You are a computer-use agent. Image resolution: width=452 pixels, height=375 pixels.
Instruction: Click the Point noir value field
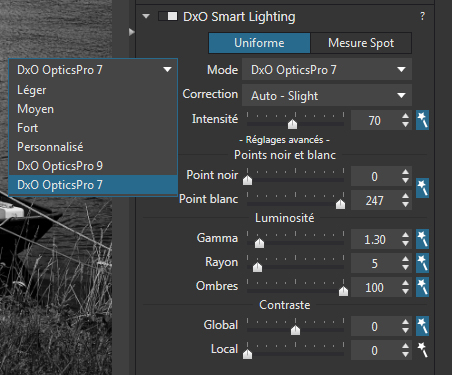click(375, 176)
